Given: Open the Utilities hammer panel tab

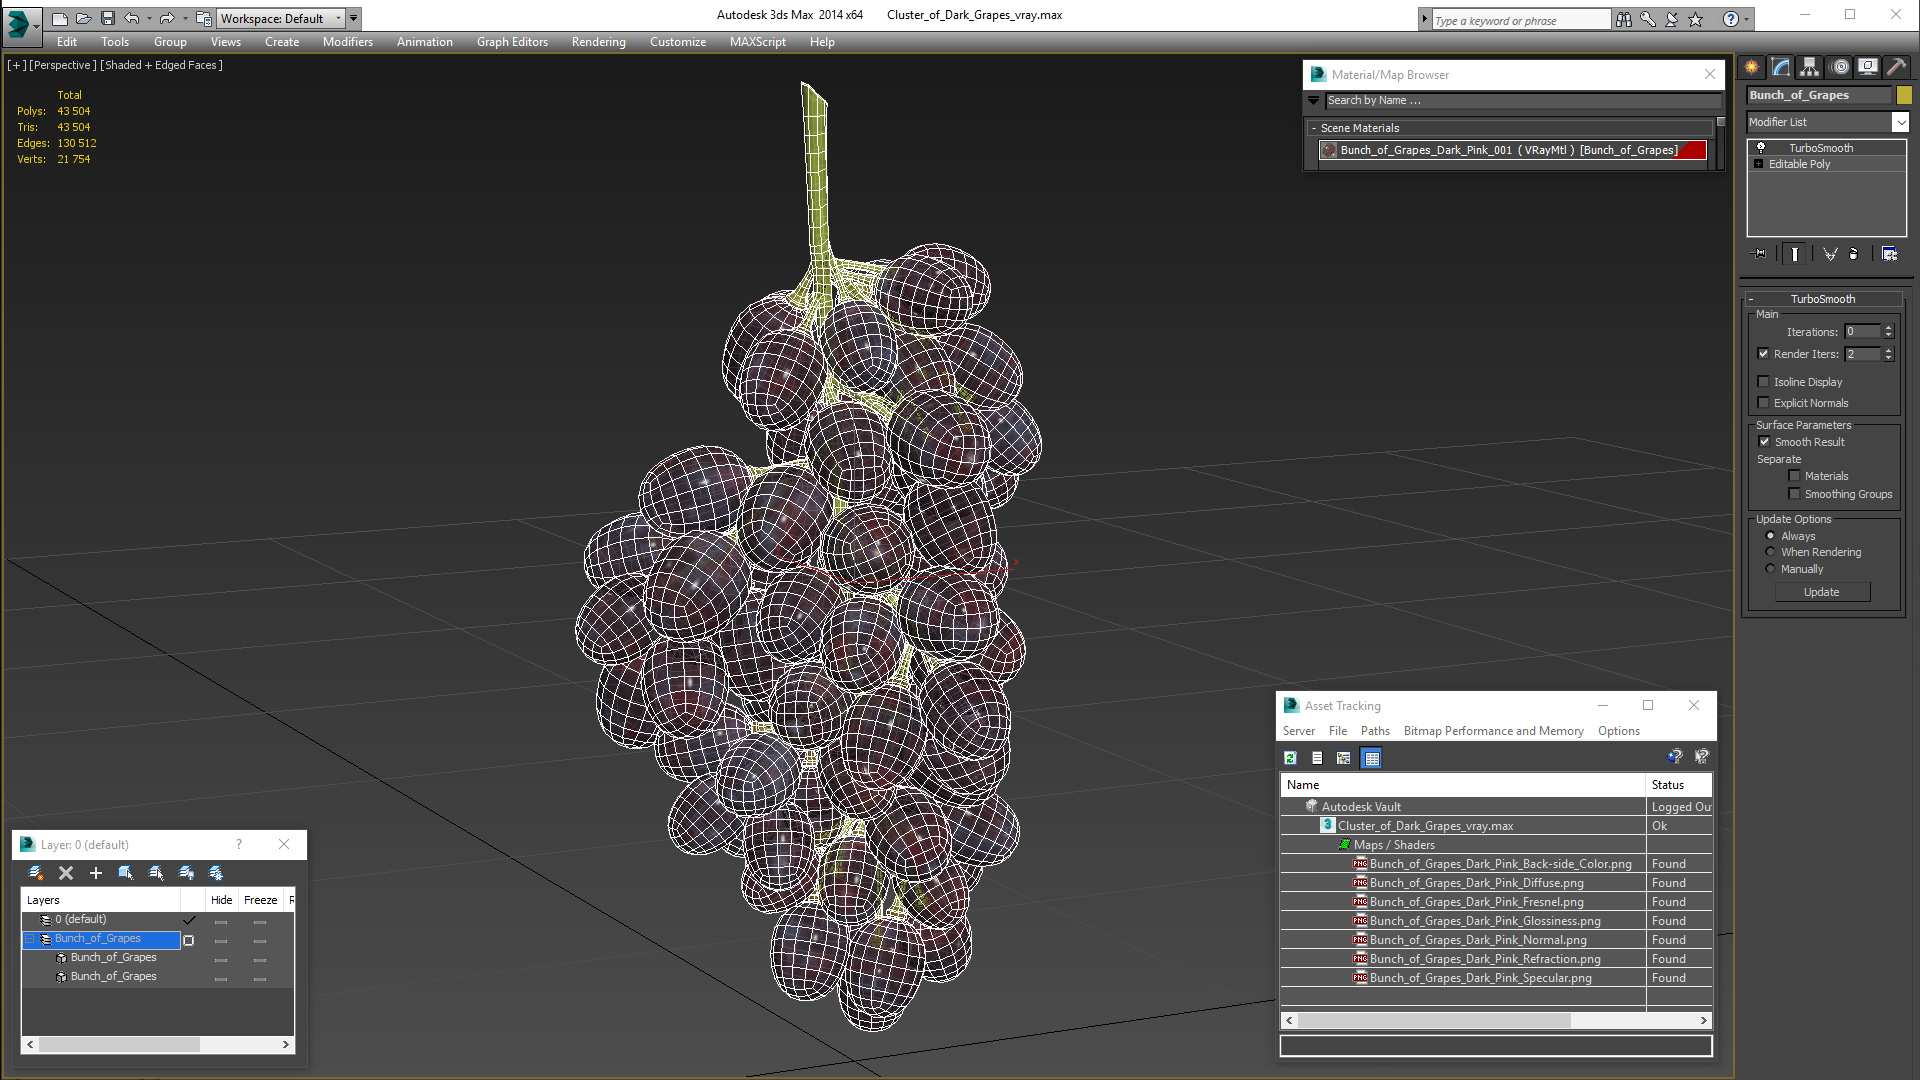Looking at the screenshot, I should click(x=1896, y=67).
